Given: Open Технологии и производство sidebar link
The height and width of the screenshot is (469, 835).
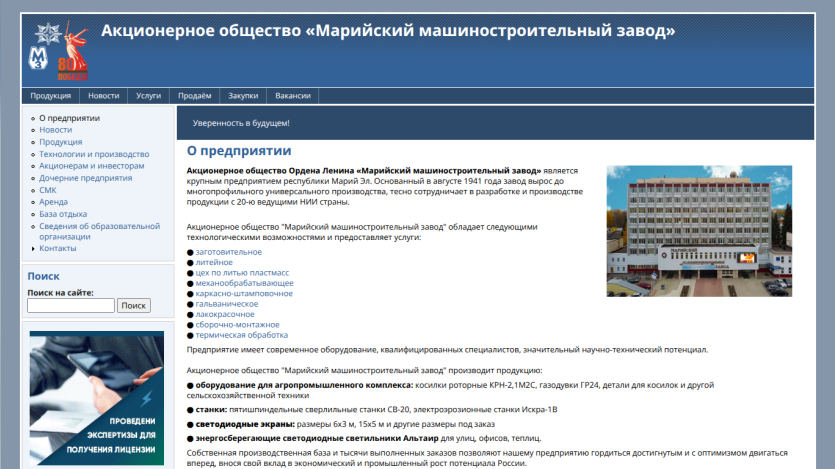Looking at the screenshot, I should tap(94, 154).
